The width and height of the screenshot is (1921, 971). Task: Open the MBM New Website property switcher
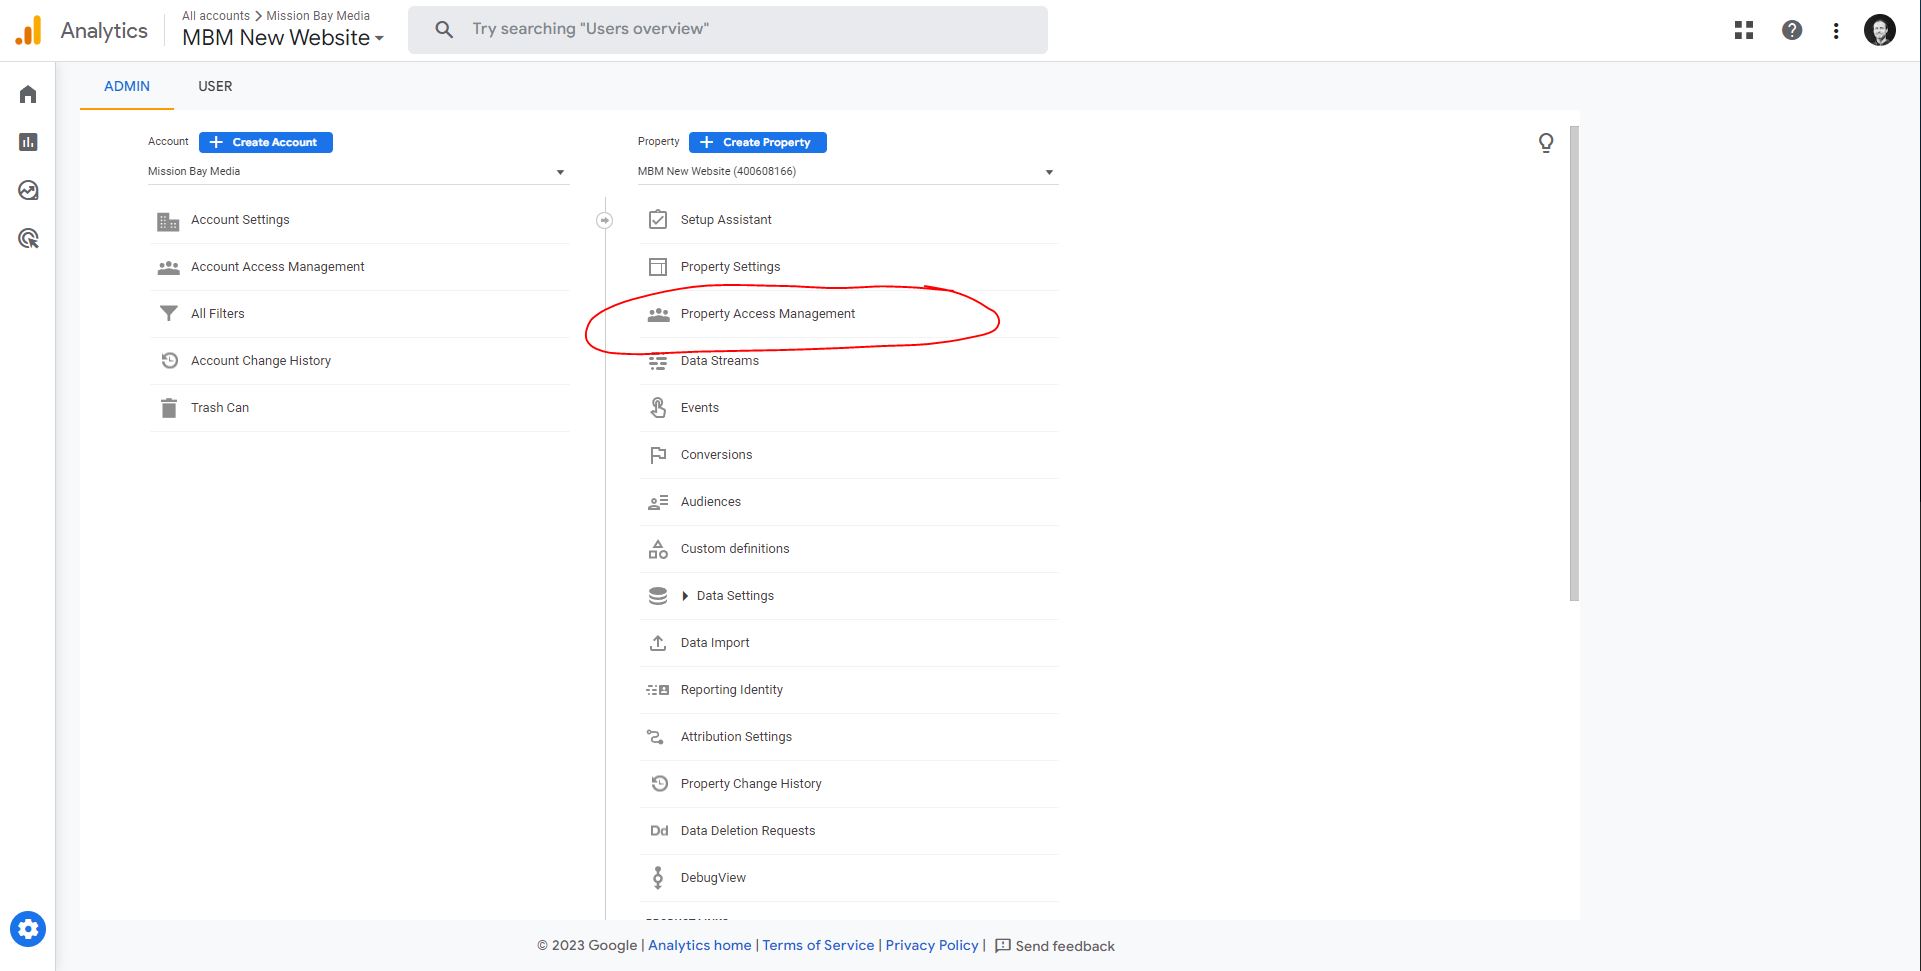click(283, 38)
